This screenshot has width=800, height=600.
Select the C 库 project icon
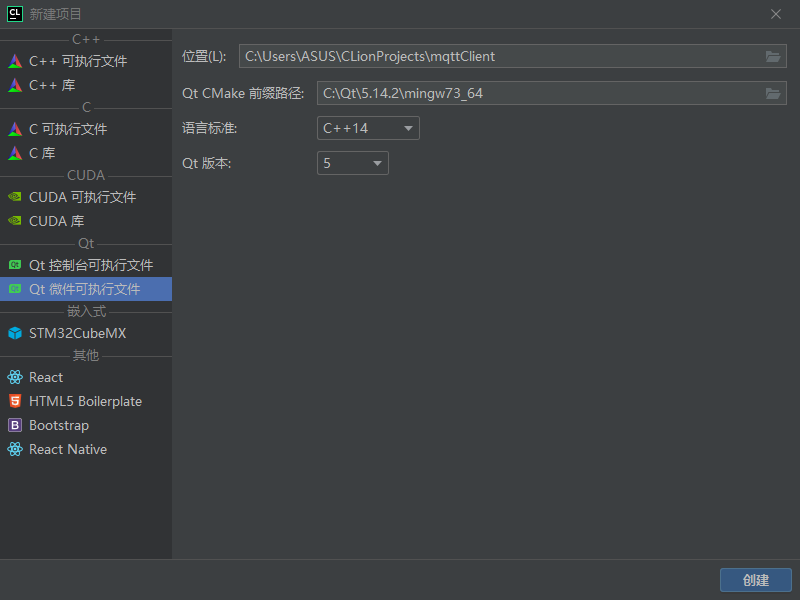[15, 153]
